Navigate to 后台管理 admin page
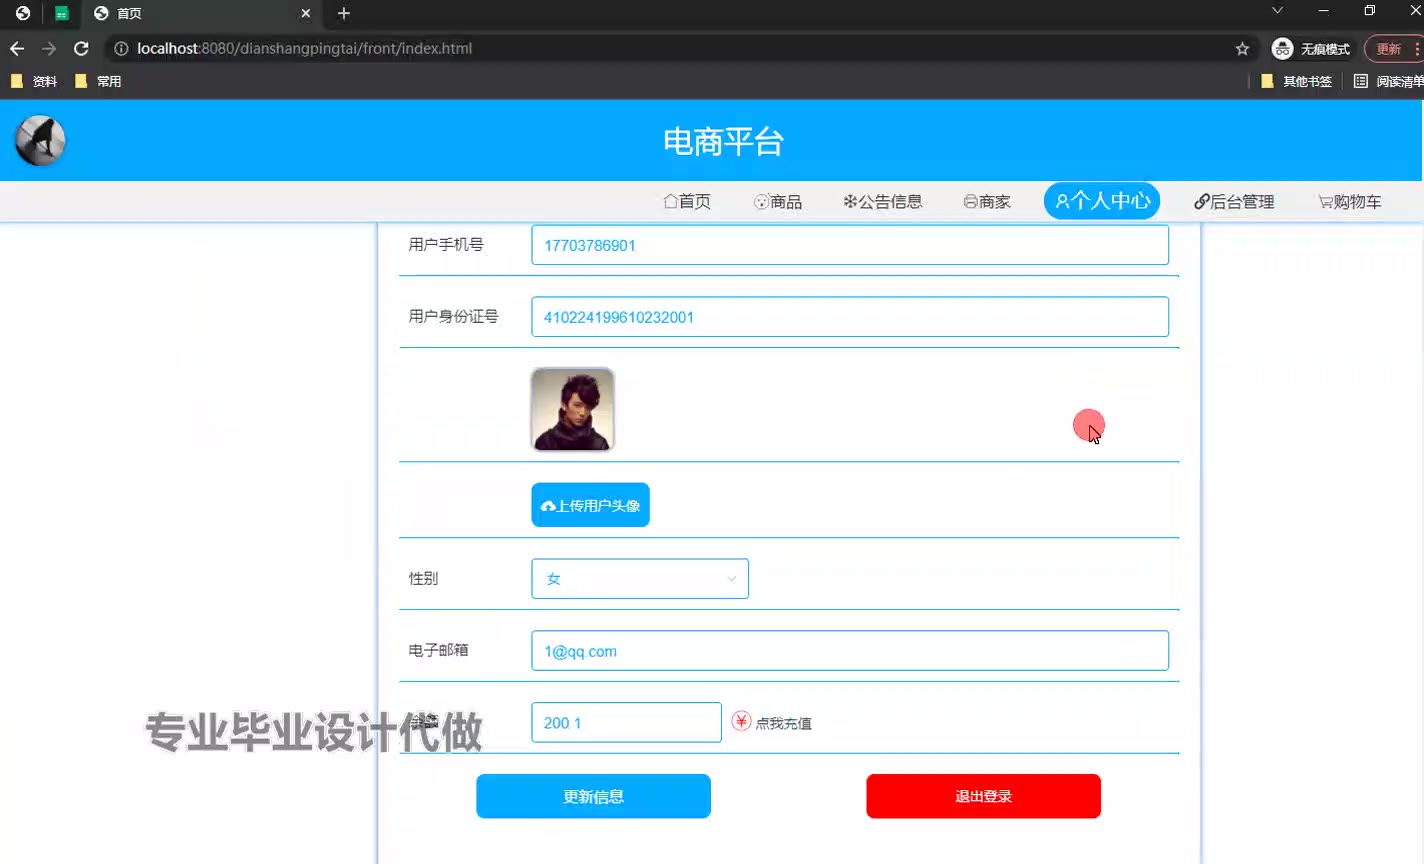Image resolution: width=1424 pixels, height=864 pixels. tap(1234, 202)
